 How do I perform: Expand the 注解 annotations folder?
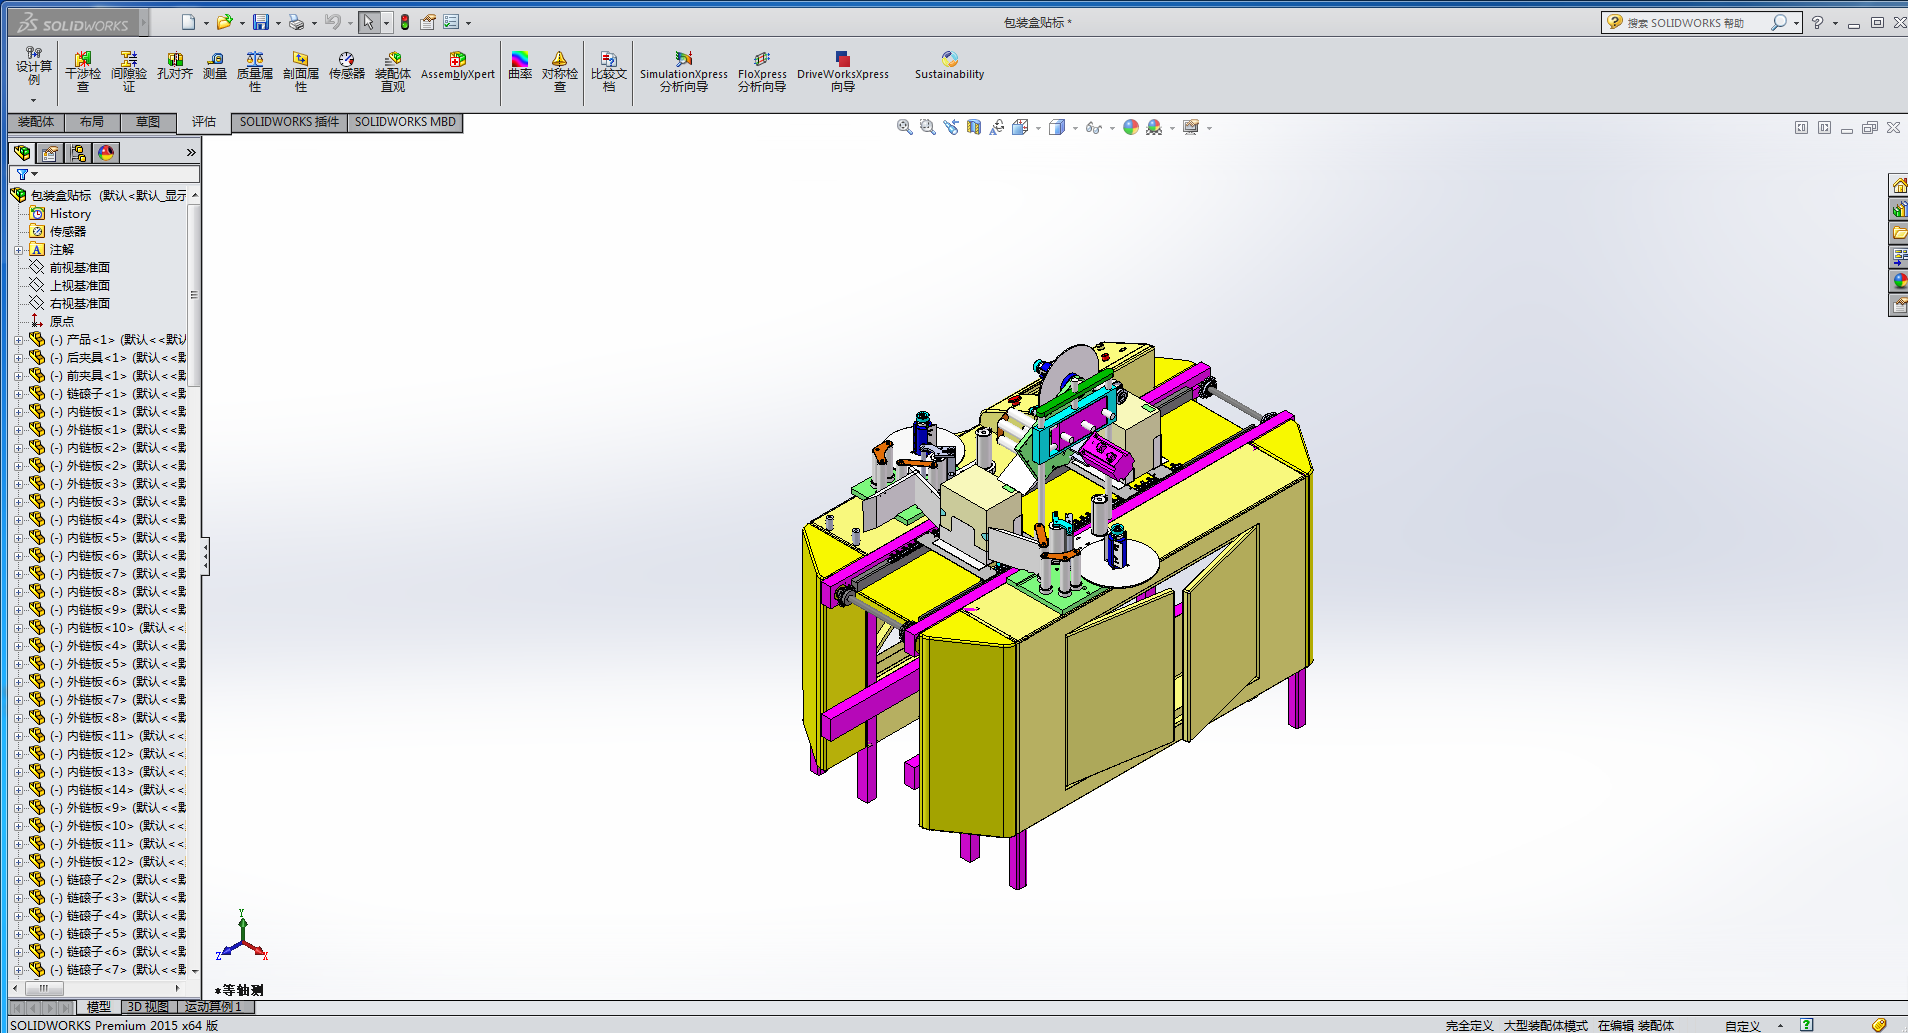click(18, 250)
